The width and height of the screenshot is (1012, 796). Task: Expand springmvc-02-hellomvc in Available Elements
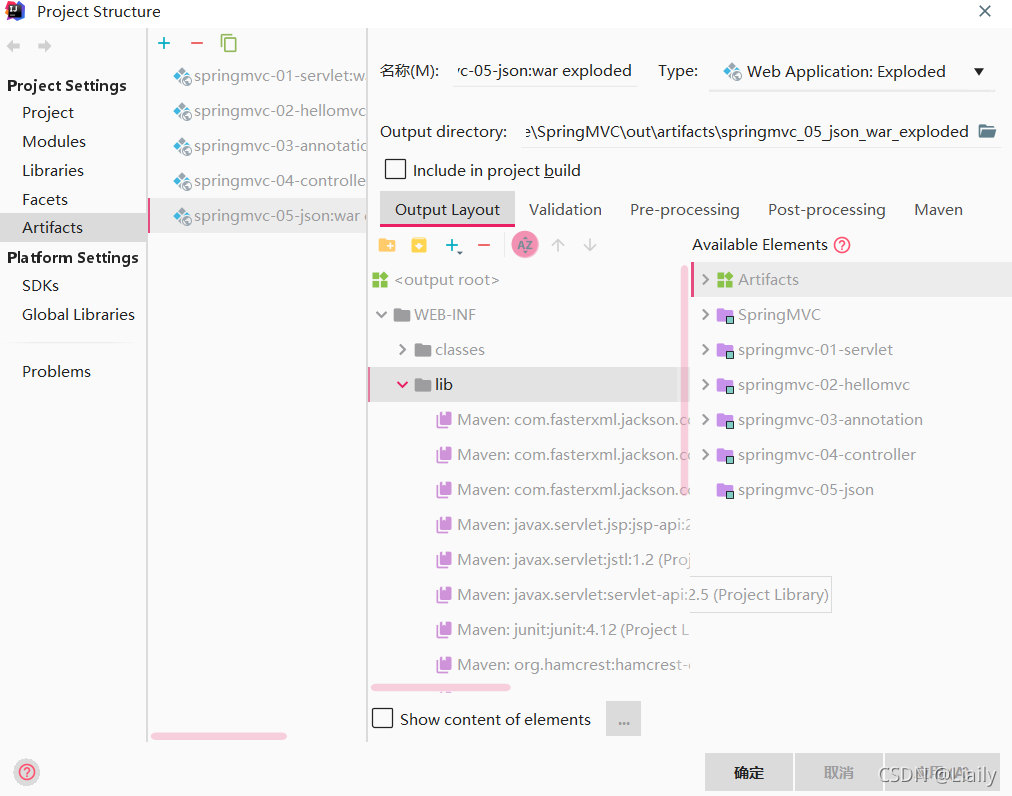(705, 385)
